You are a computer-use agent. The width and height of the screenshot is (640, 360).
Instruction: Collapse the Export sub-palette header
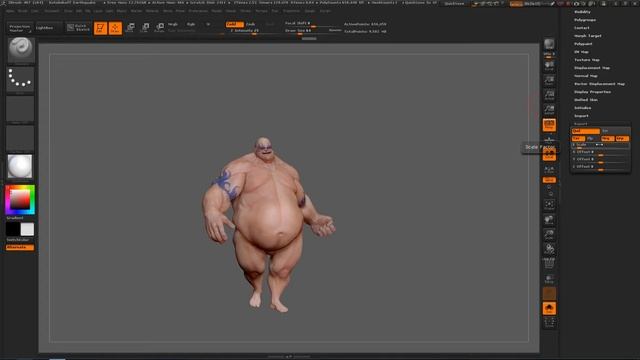click(581, 124)
